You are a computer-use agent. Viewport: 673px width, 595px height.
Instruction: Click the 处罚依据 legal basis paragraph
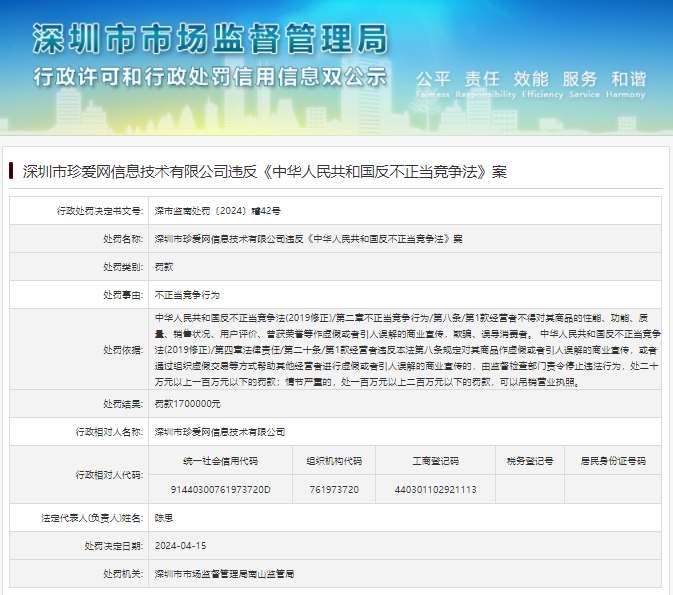coord(405,349)
